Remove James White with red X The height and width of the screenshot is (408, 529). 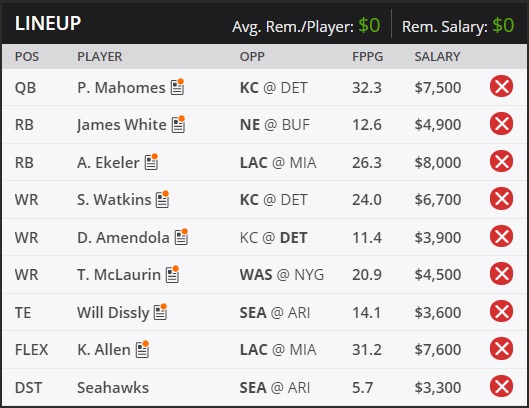pyautogui.click(x=501, y=124)
